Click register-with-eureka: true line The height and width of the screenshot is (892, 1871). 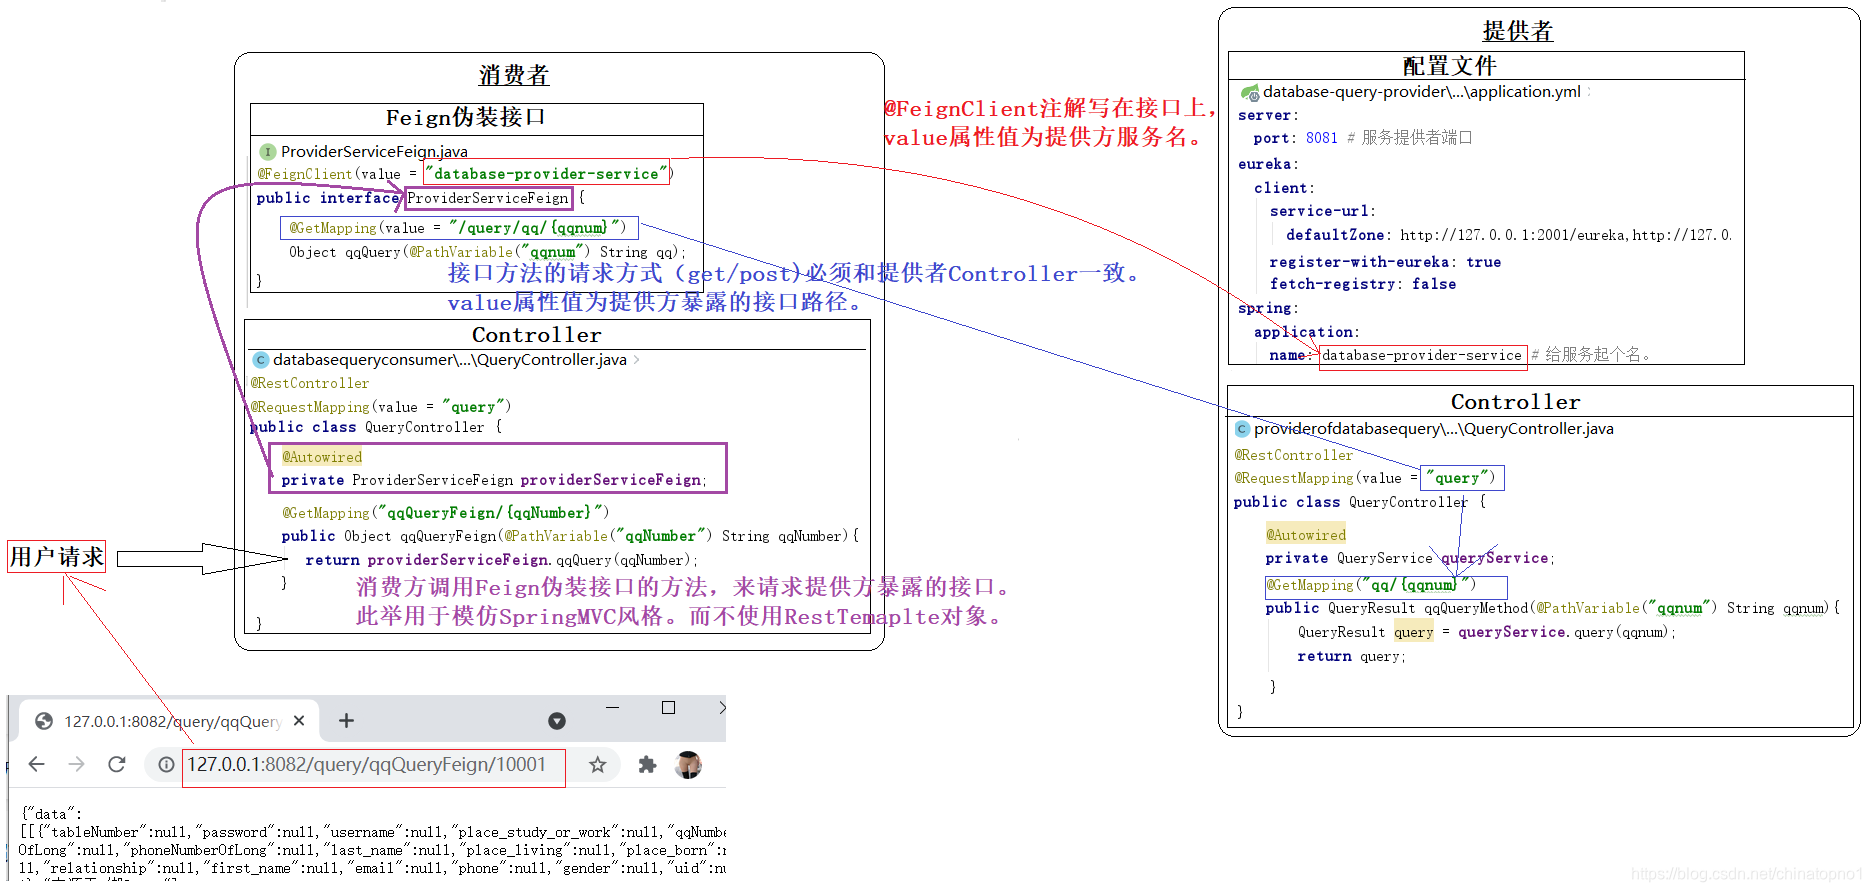[1385, 262]
